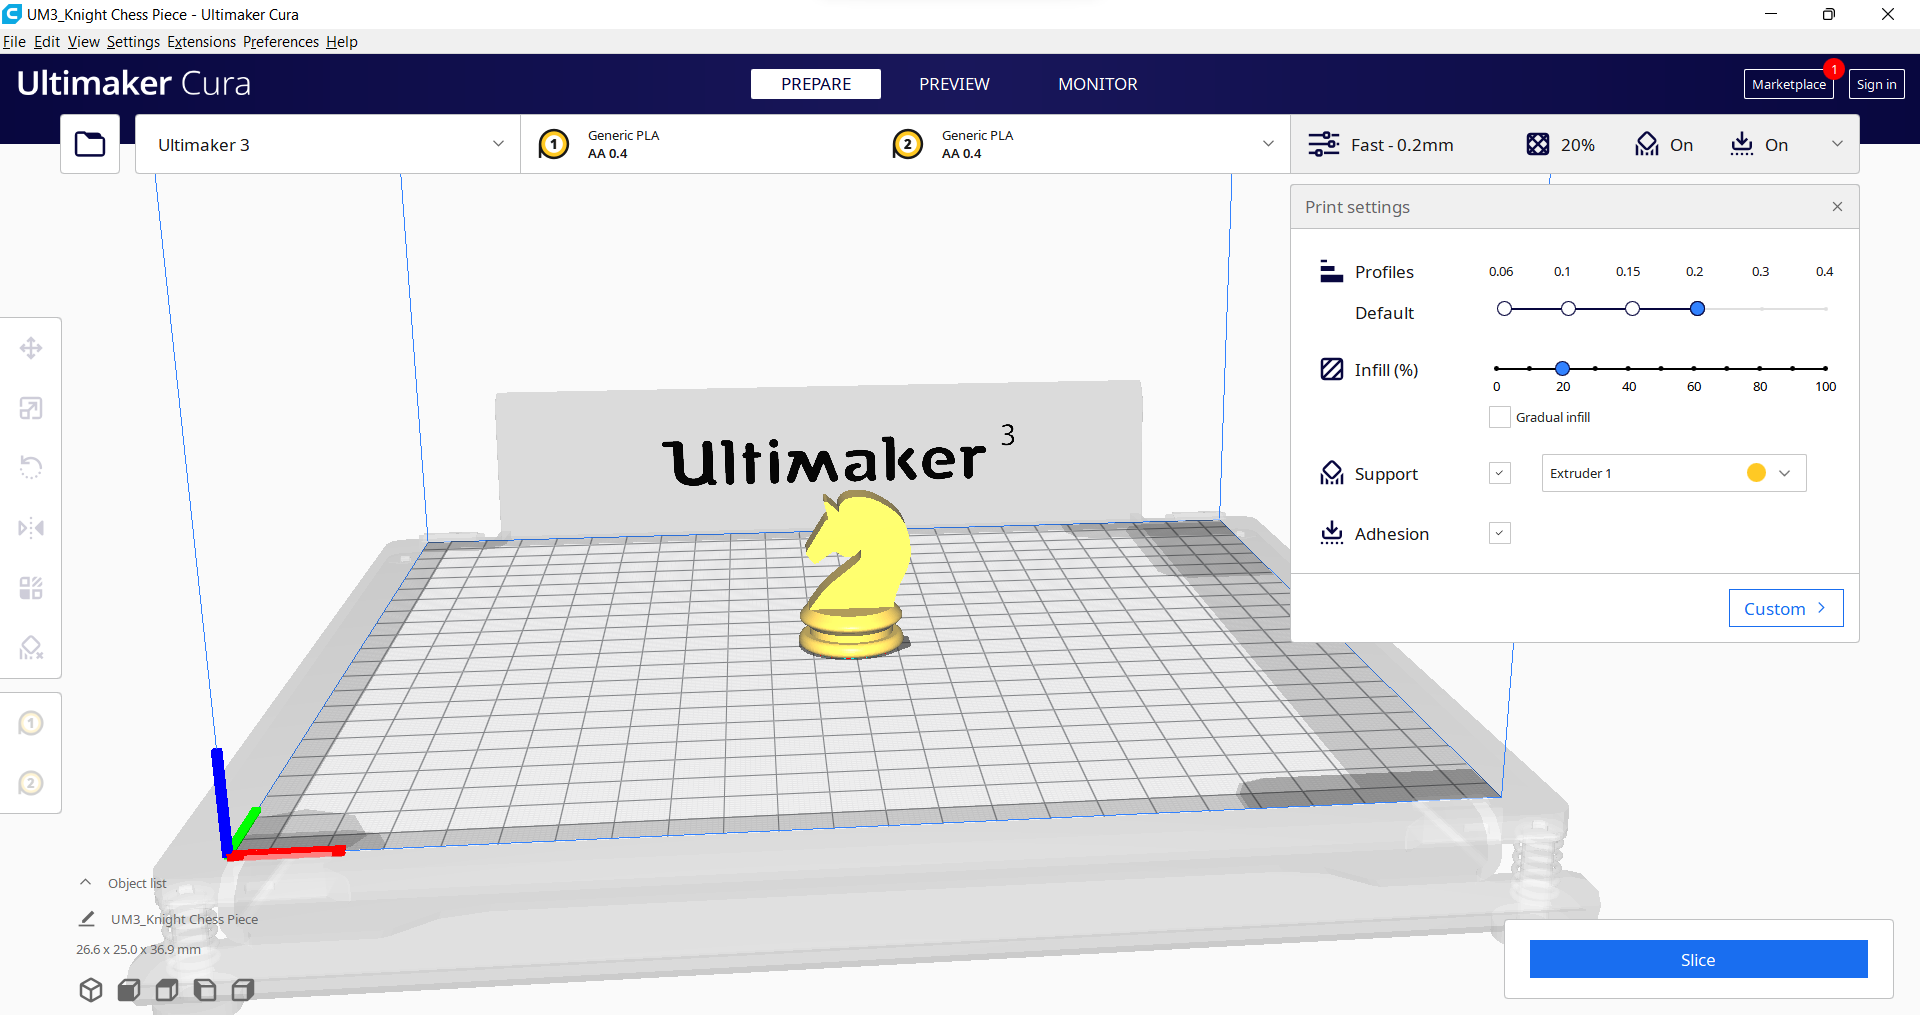
Task: Expand material configuration dropdown arrow
Action: pyautogui.click(x=1268, y=144)
